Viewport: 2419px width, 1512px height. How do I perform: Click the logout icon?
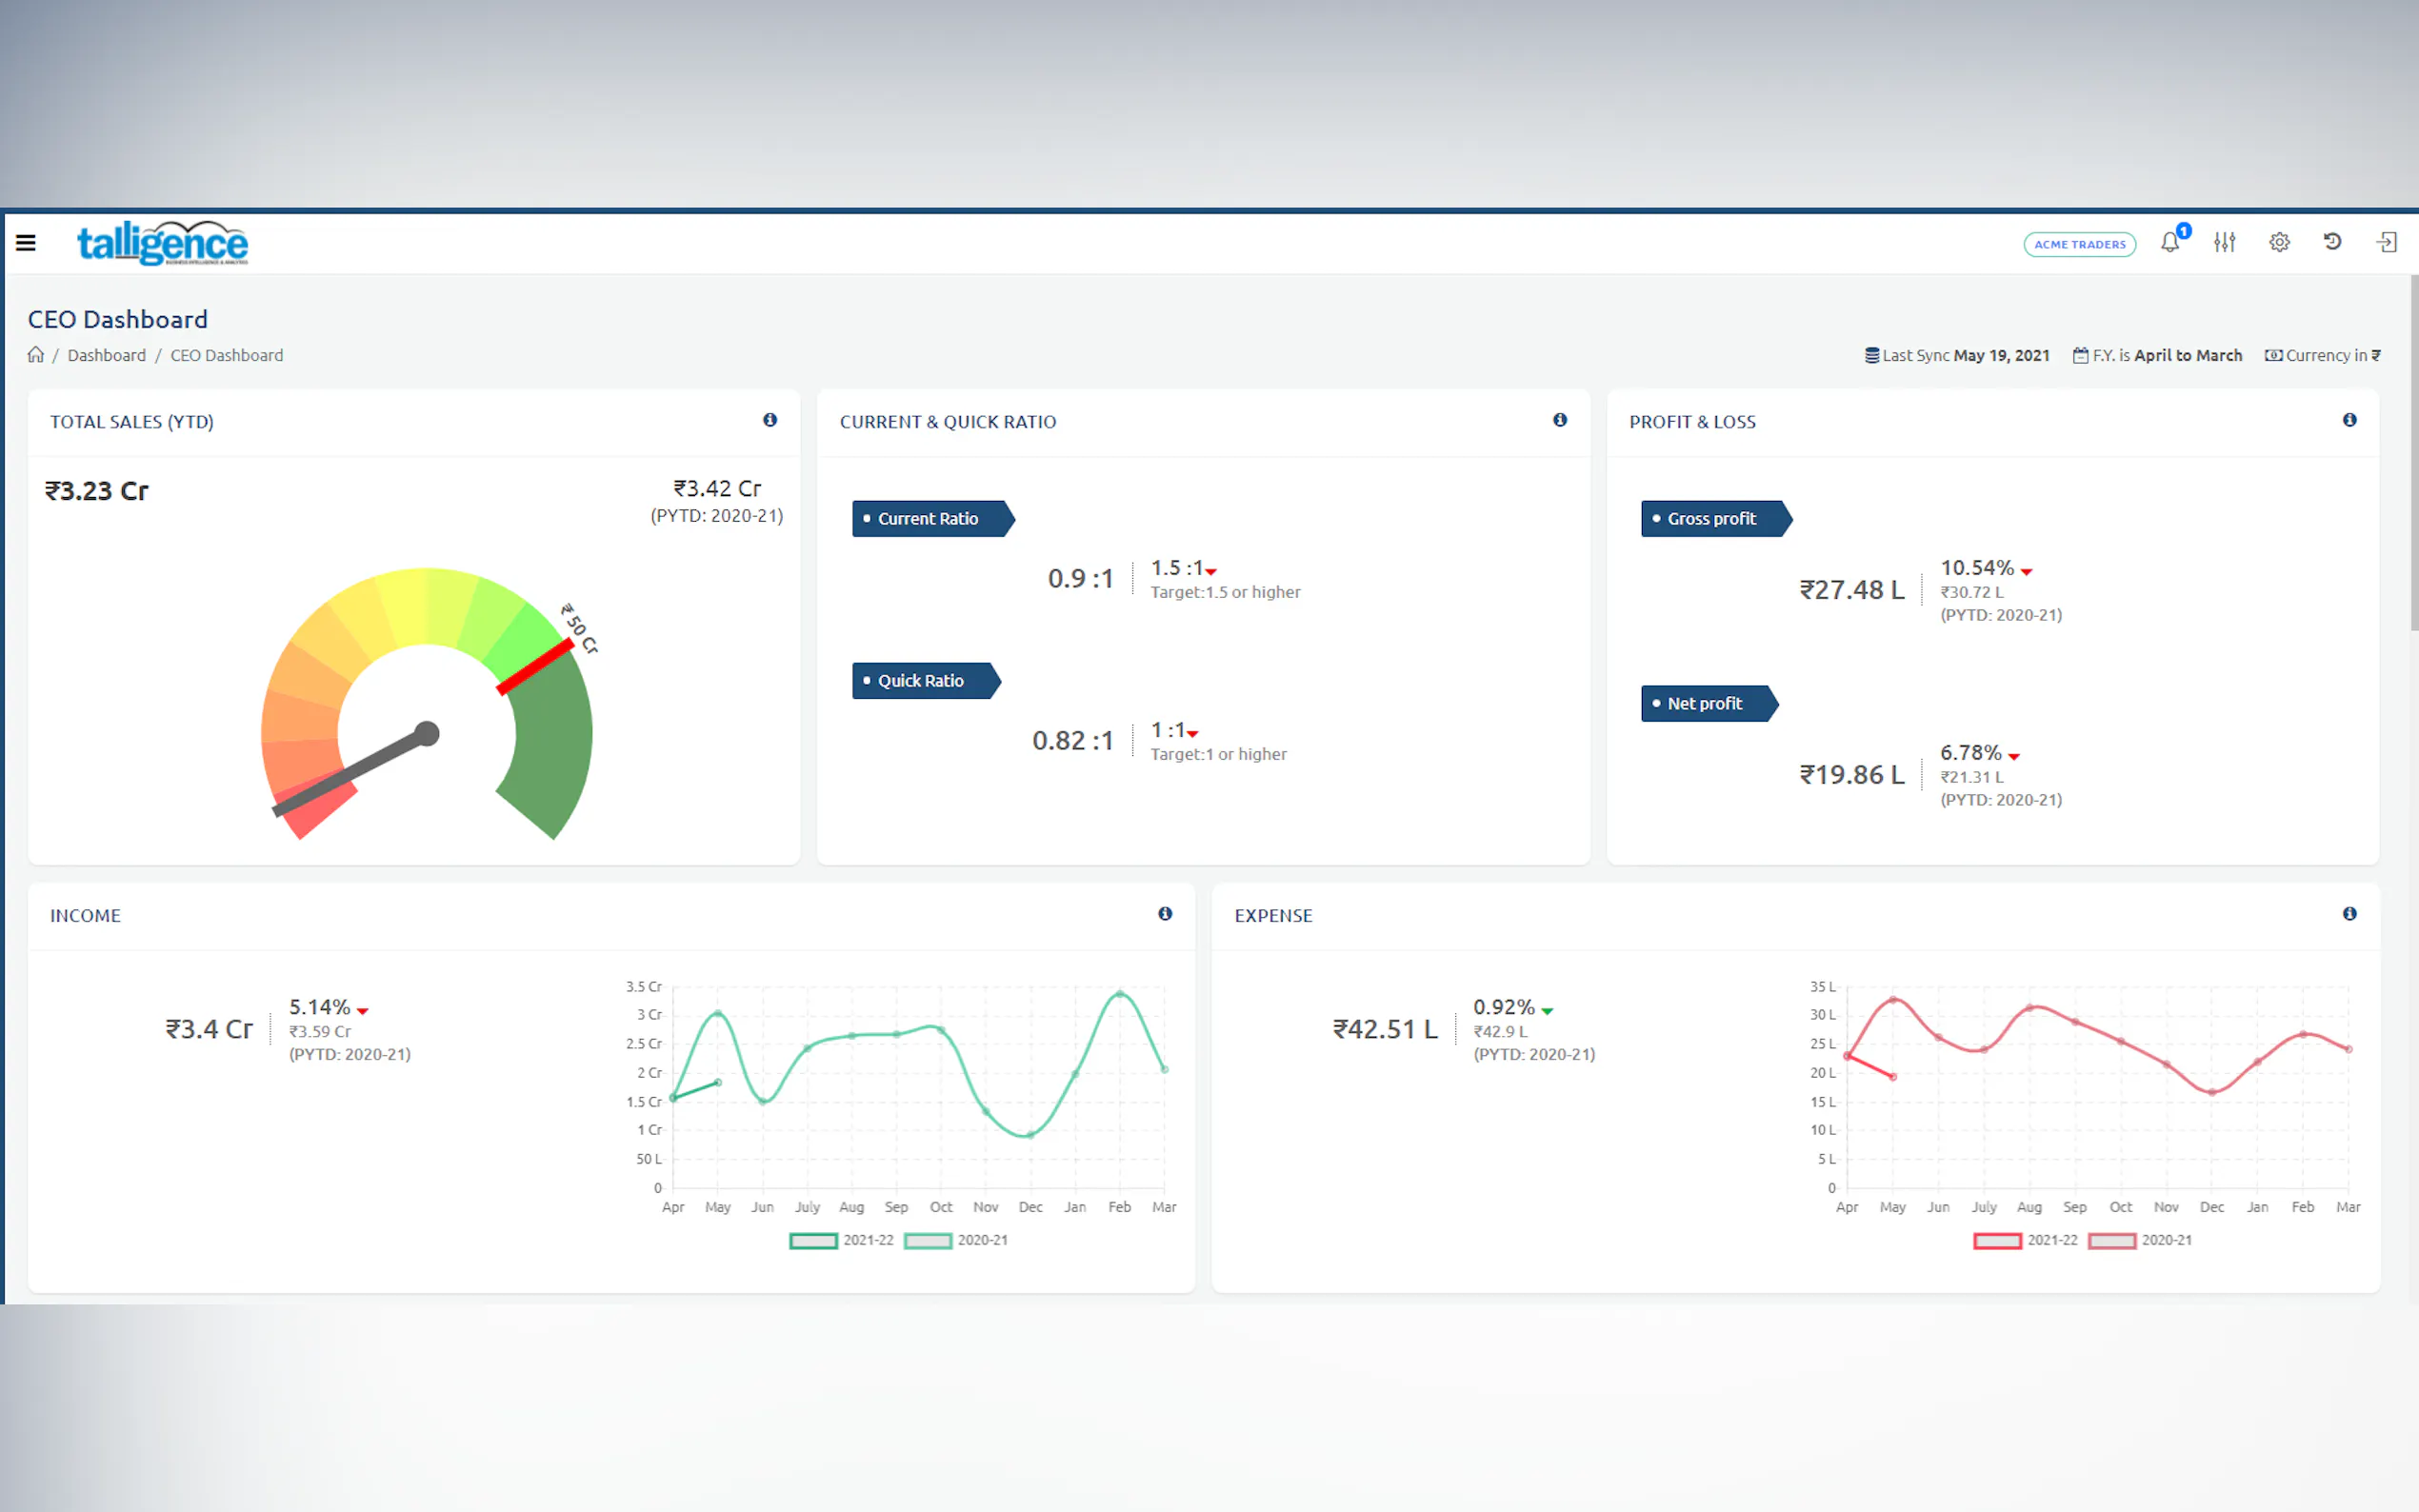point(2387,243)
